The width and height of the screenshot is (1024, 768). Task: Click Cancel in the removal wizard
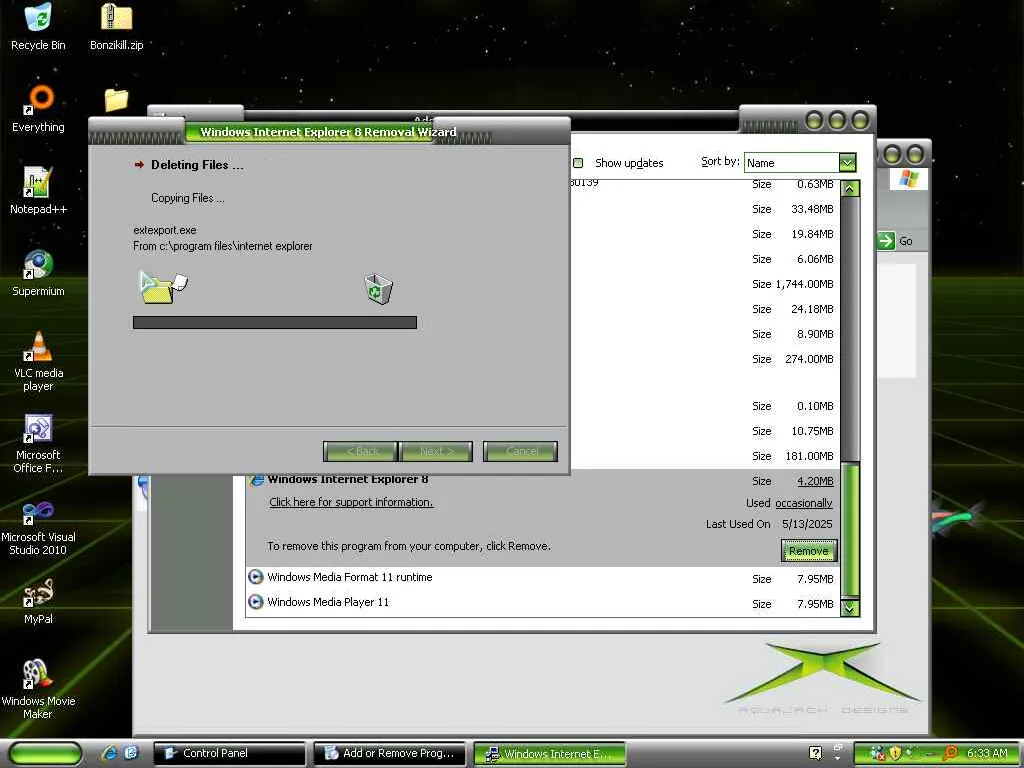(520, 451)
